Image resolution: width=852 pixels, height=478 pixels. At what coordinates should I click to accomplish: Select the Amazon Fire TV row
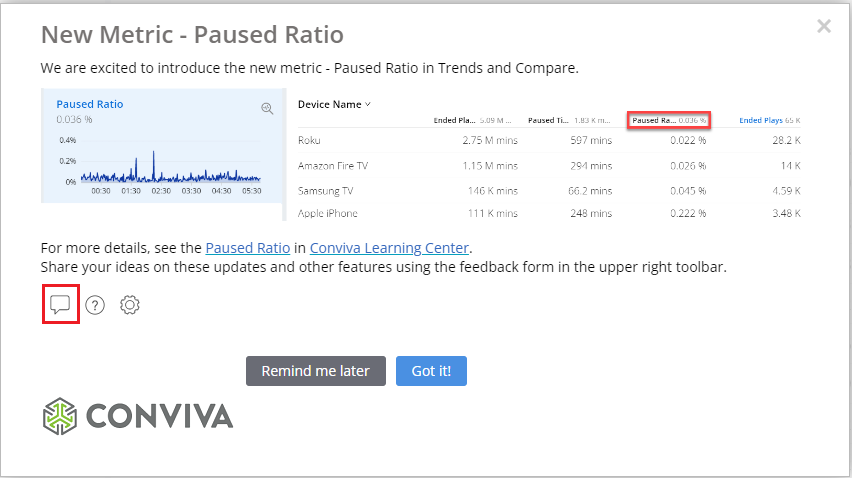click(x=332, y=165)
